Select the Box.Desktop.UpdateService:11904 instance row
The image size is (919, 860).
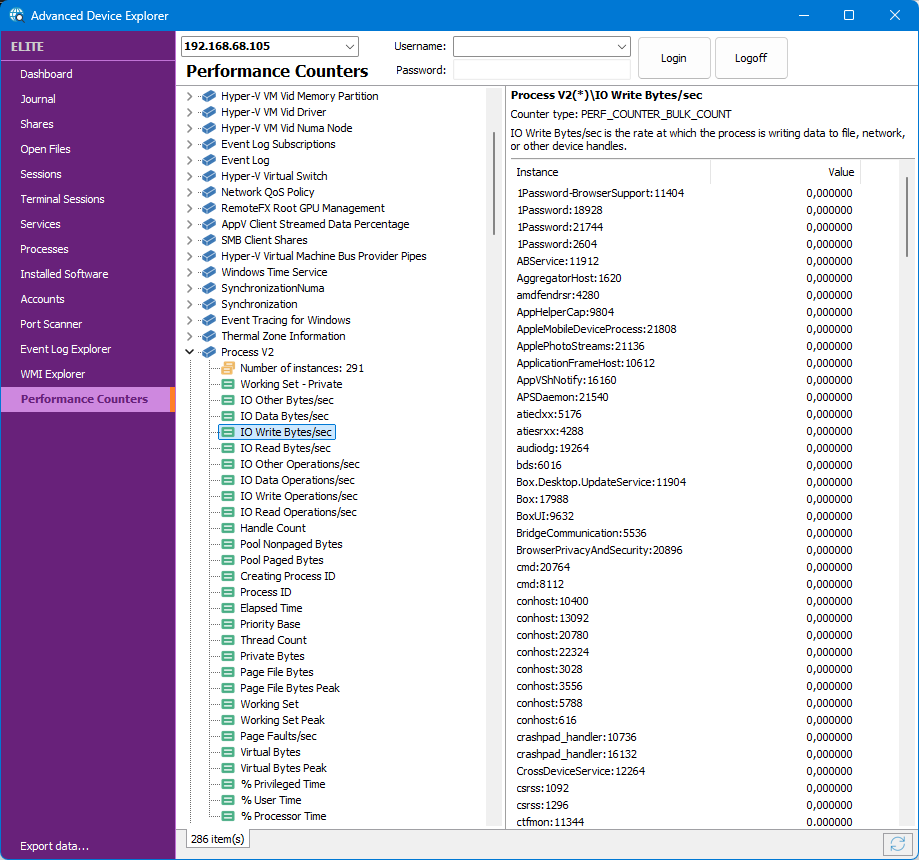(685, 482)
